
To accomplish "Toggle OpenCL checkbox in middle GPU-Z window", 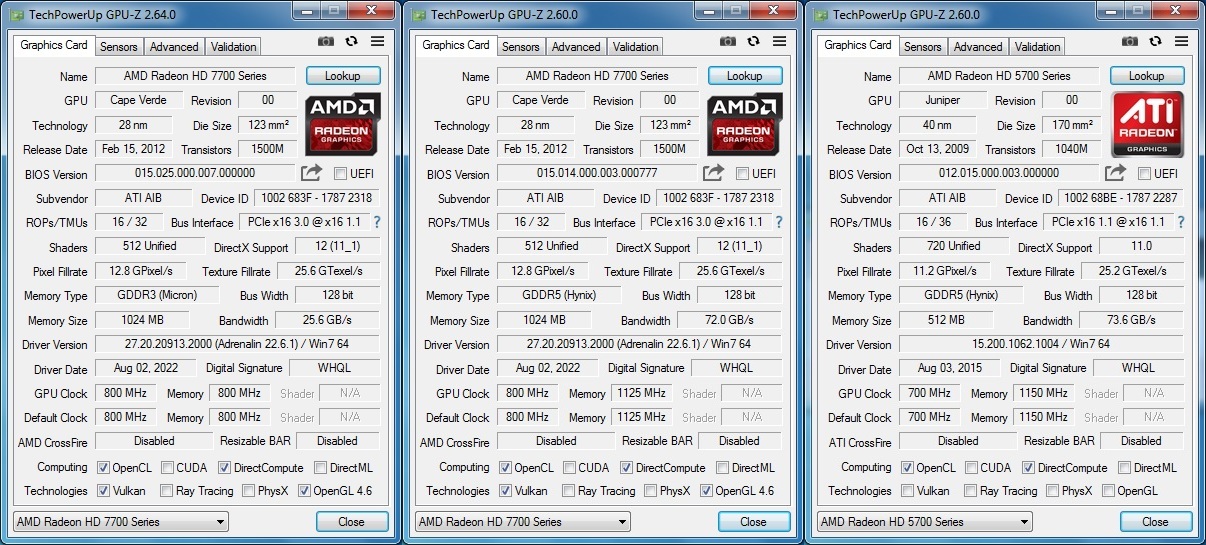I will click(x=505, y=467).
